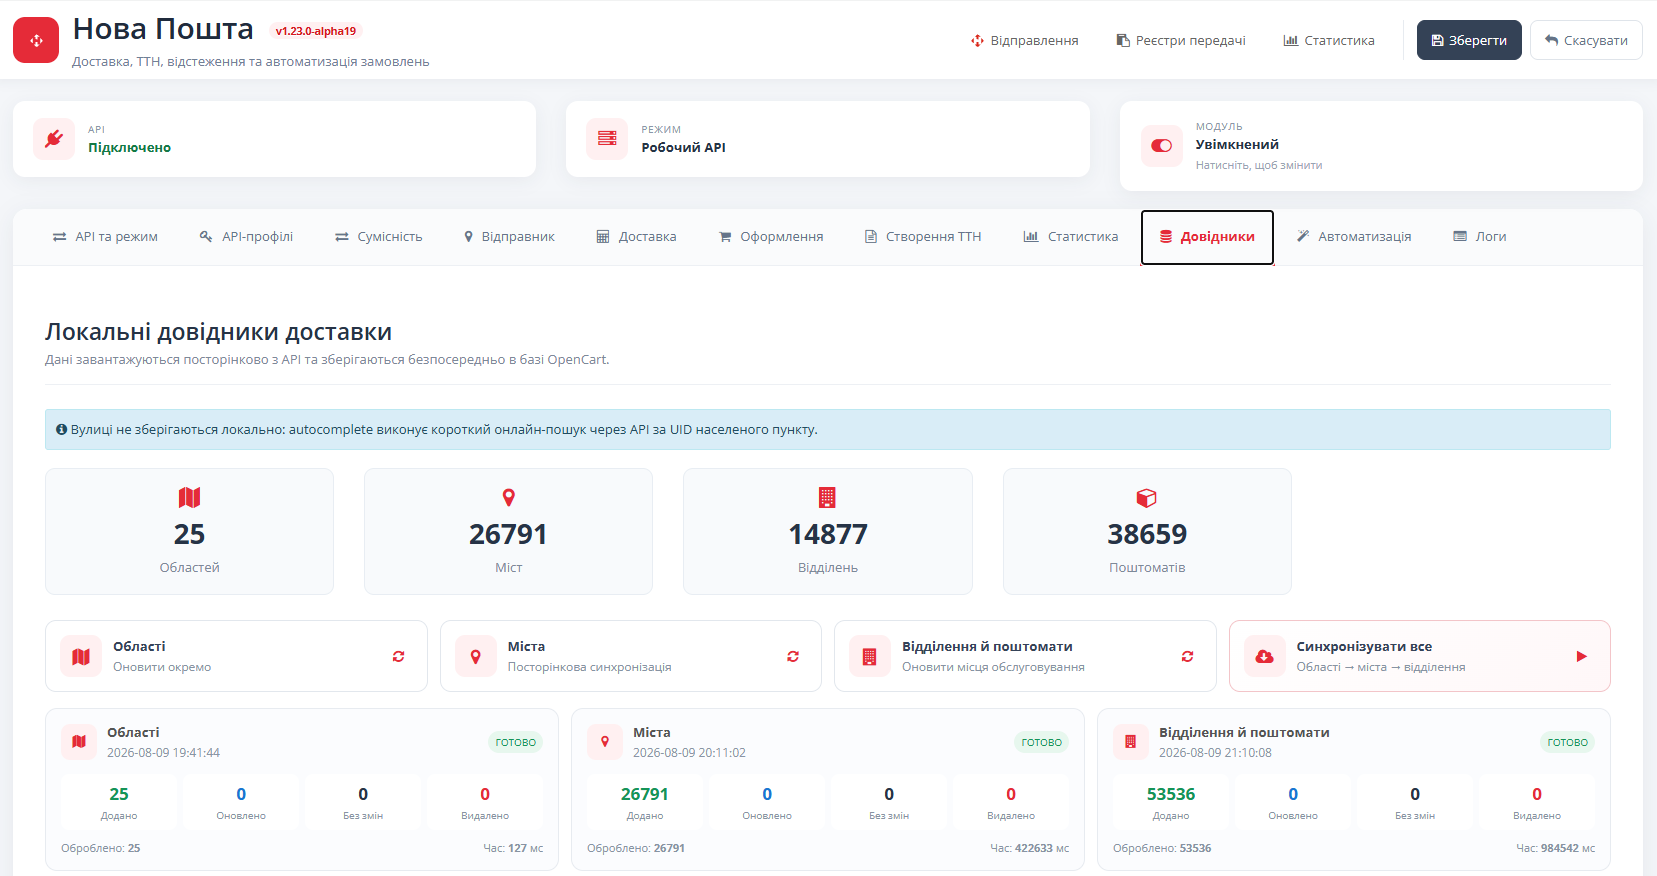Viewport: 1657px width, 876px height.
Task: Toggle the Модуль Увімкнений switch
Action: [1161, 146]
